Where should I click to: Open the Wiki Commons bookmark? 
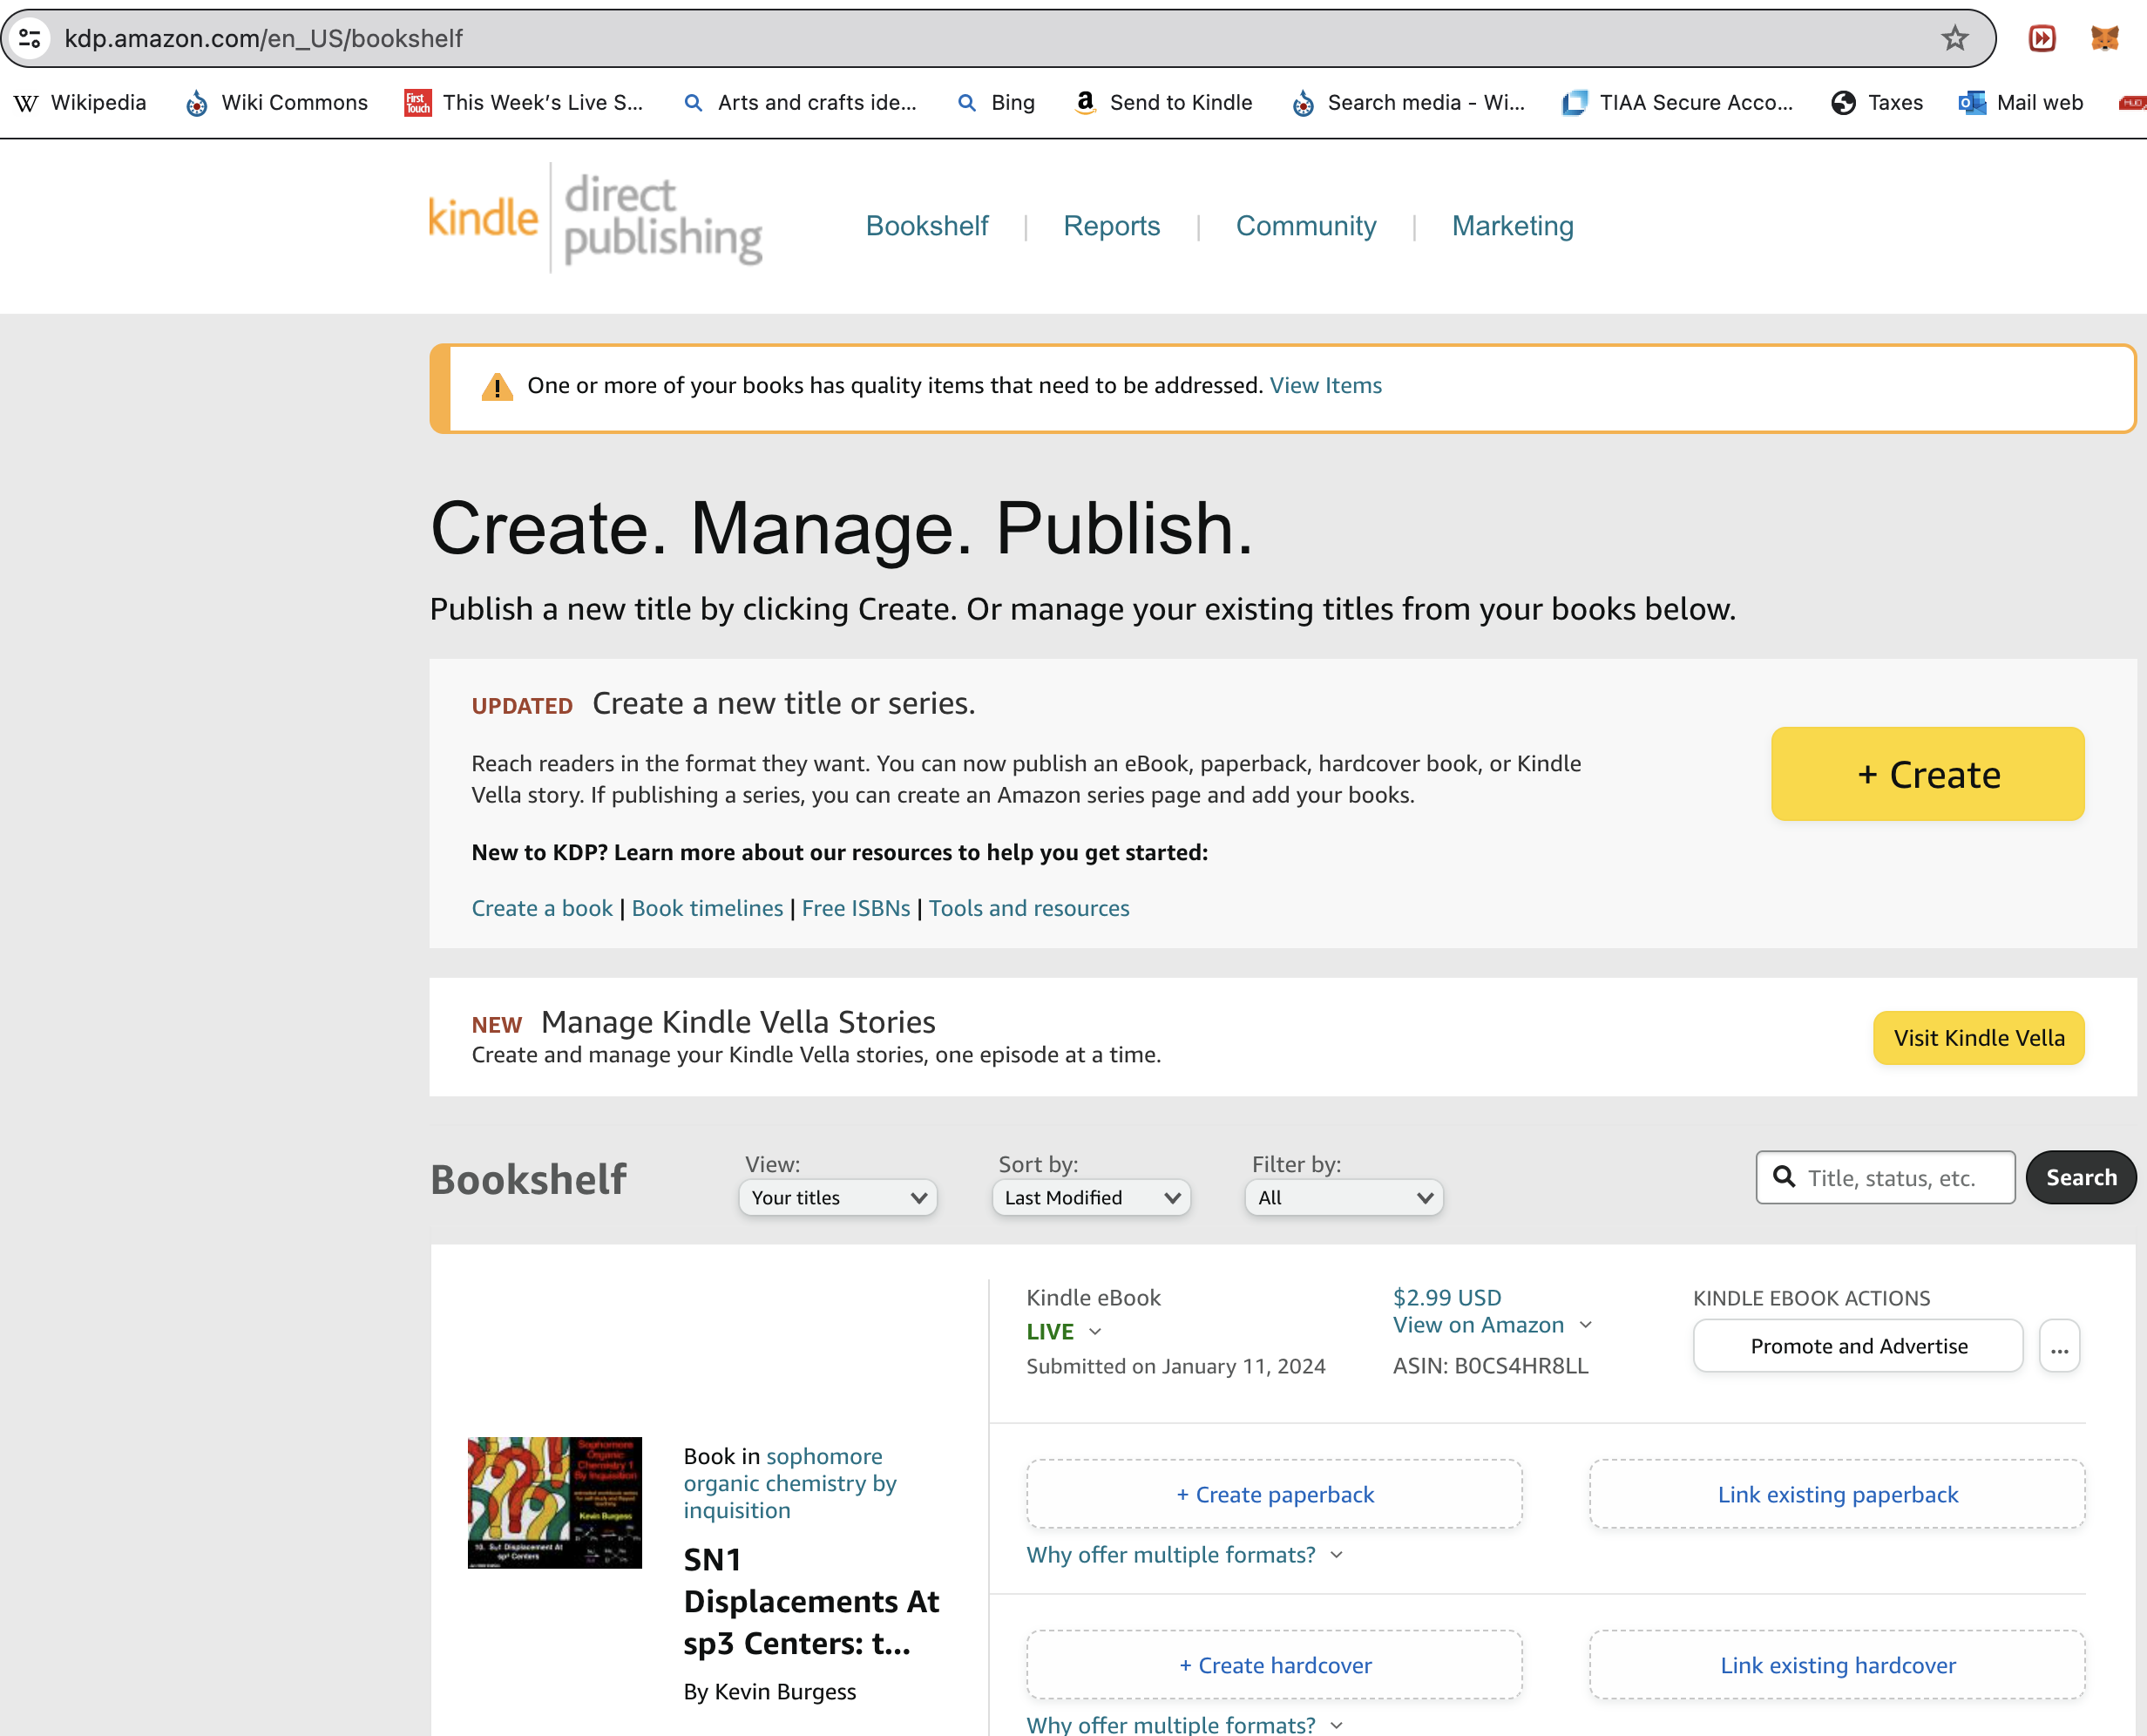tap(277, 103)
